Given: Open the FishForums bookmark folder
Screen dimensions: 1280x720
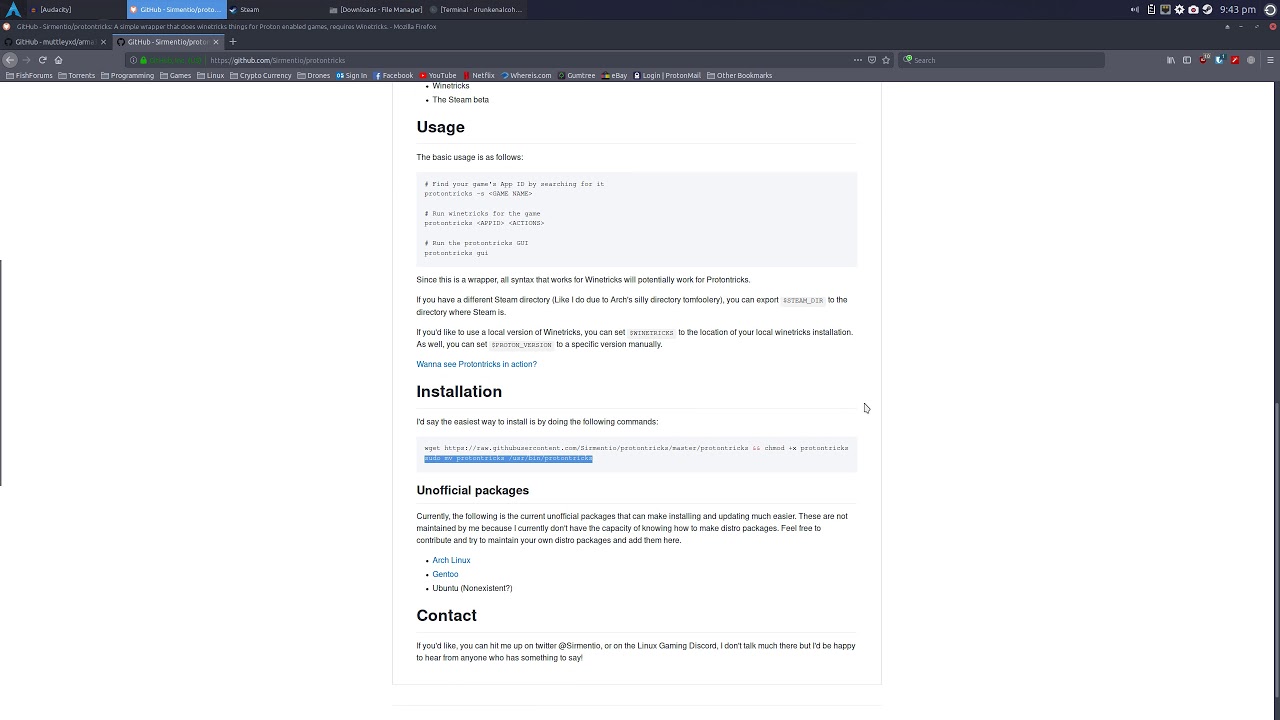Looking at the screenshot, I should (29, 75).
